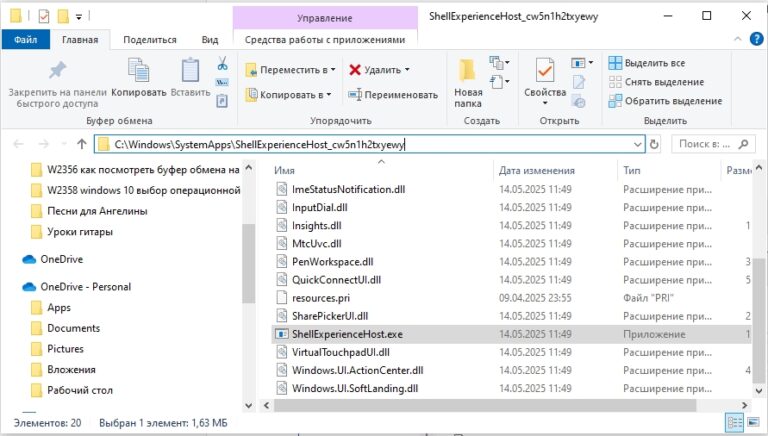Click the Новая папка icon

(467, 70)
